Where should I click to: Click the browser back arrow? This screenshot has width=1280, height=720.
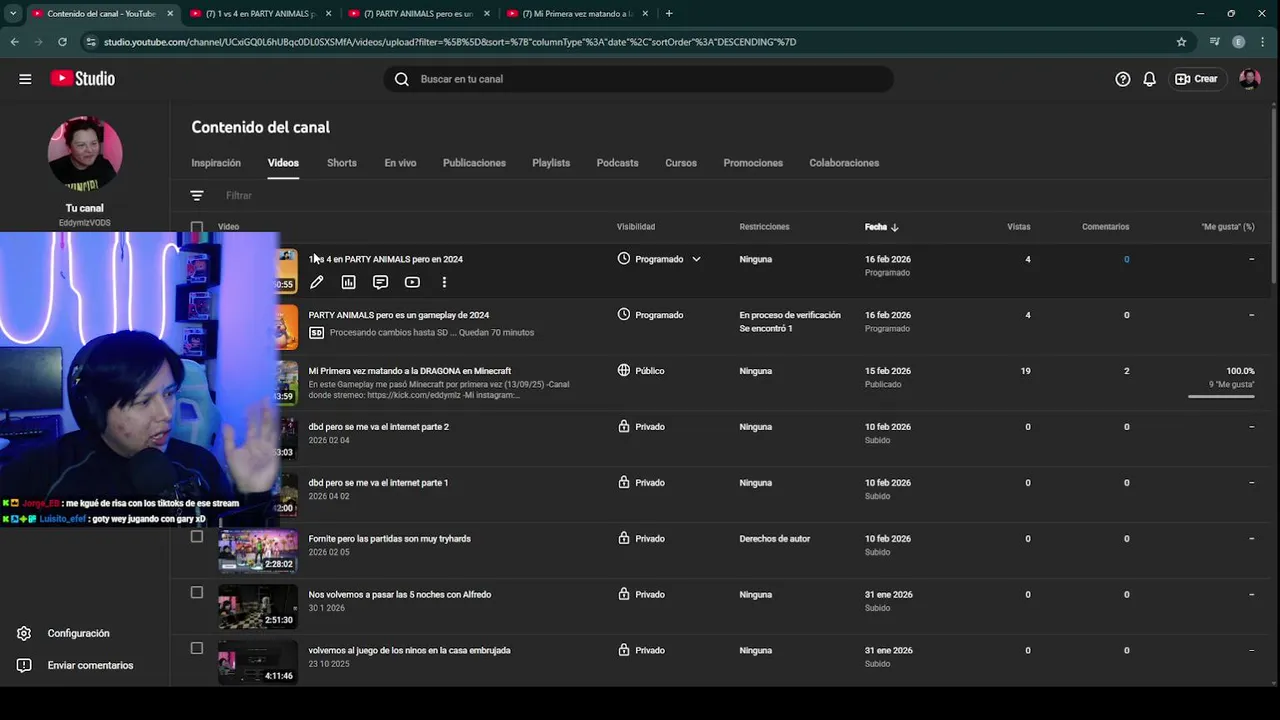point(14,42)
